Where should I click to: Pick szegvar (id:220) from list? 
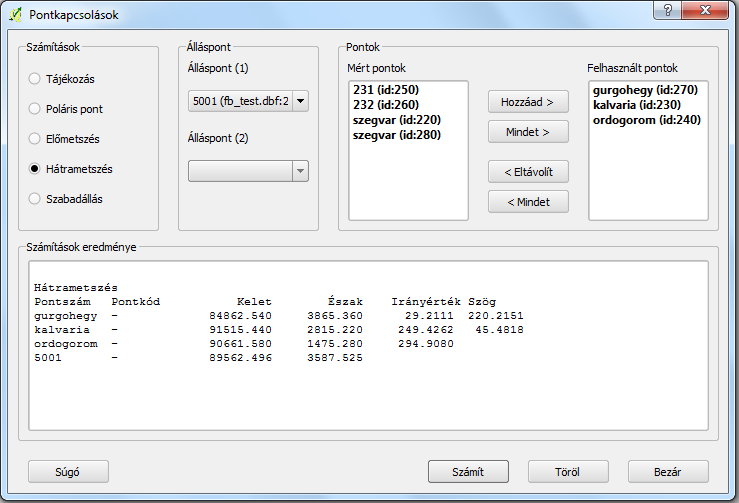click(396, 120)
